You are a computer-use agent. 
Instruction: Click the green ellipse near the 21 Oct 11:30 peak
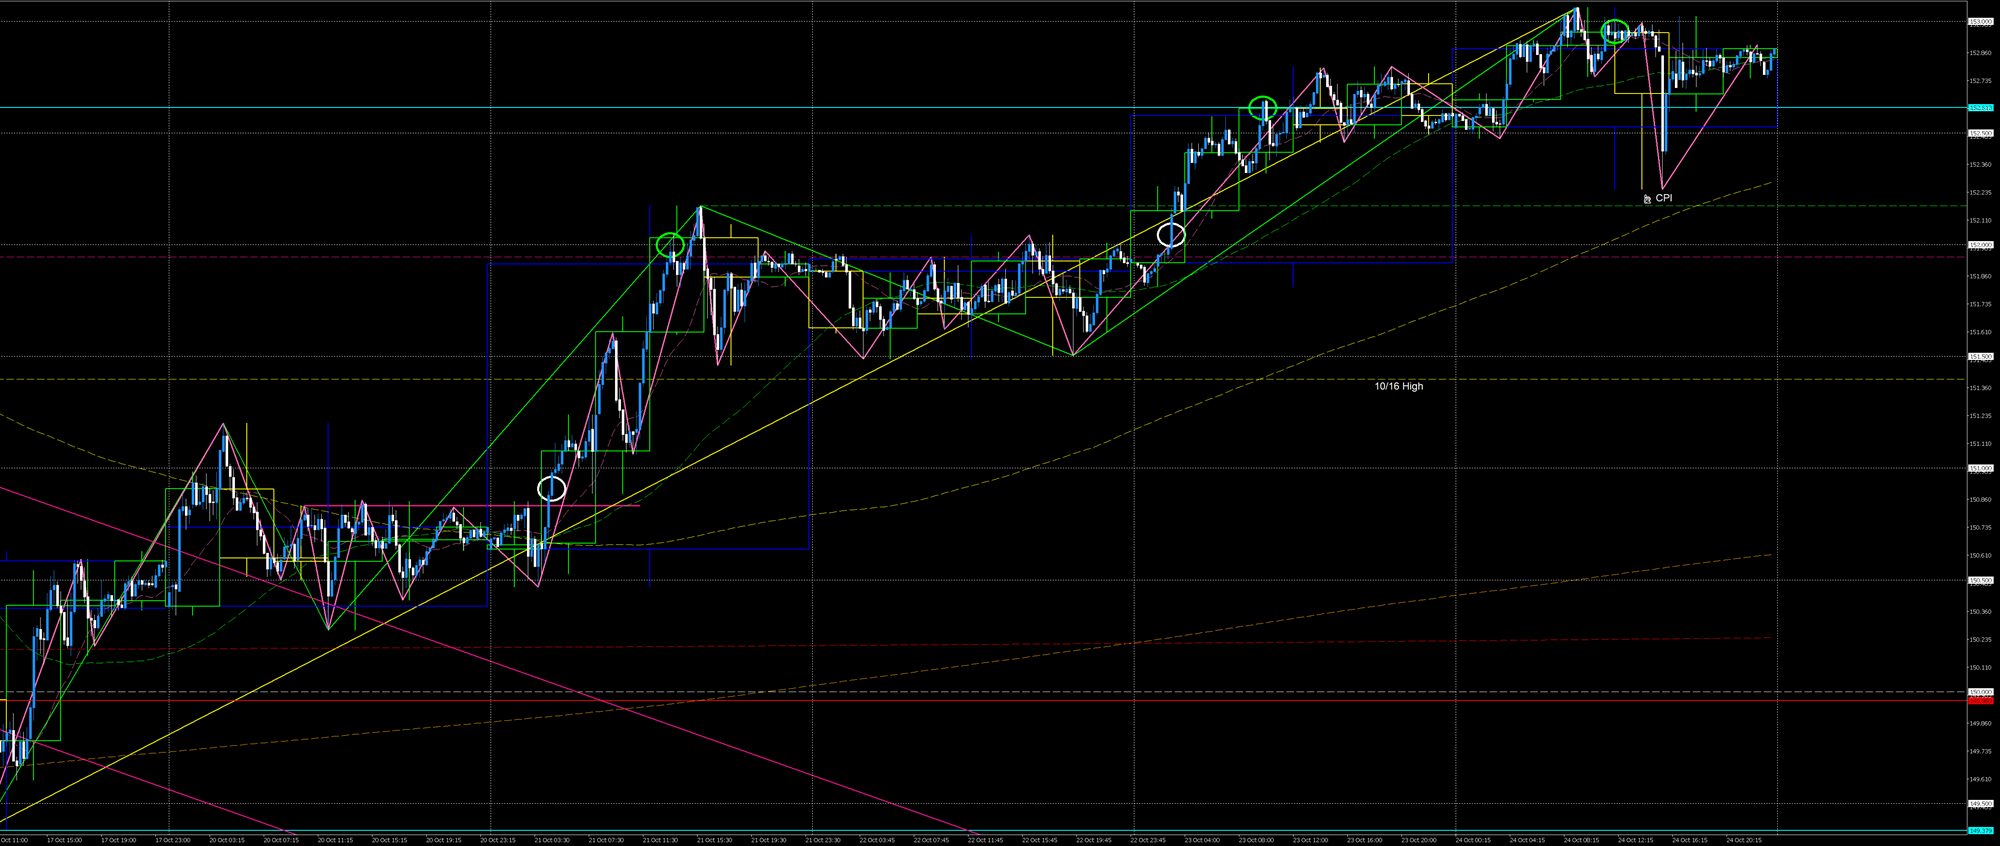[669, 244]
